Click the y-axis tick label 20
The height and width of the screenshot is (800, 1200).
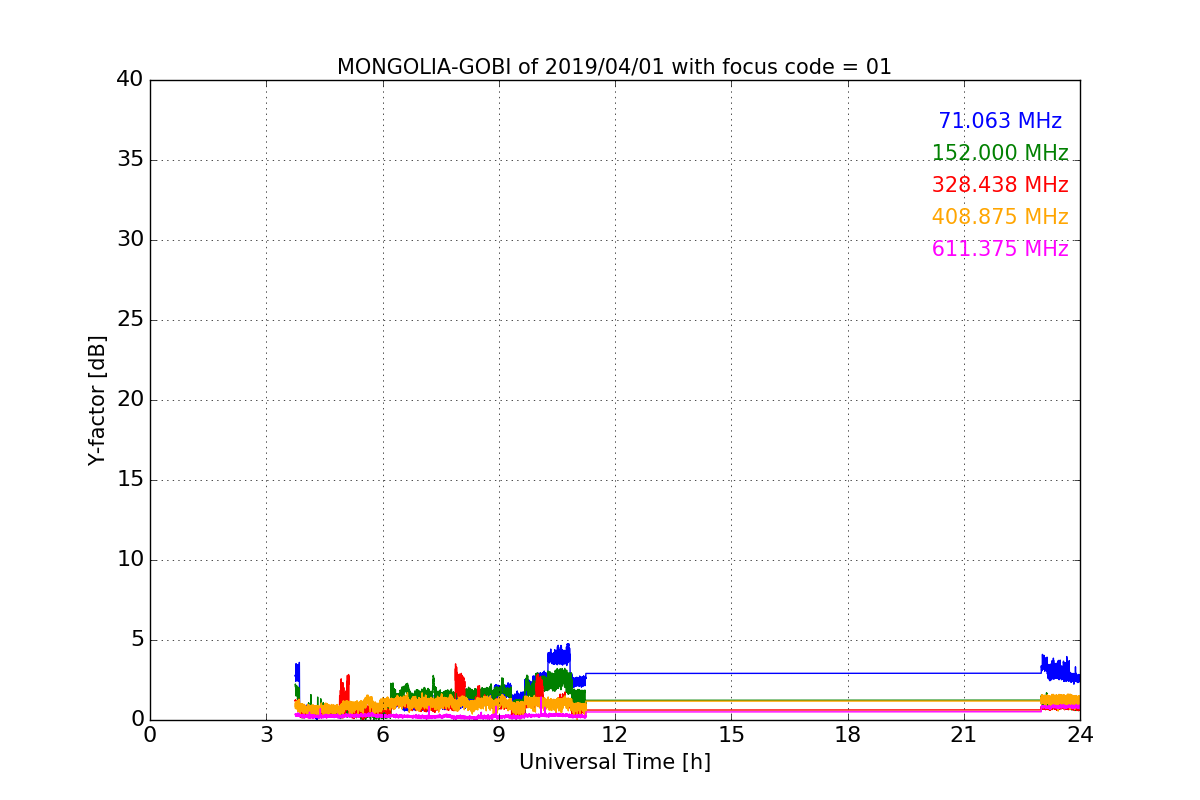click(x=131, y=400)
